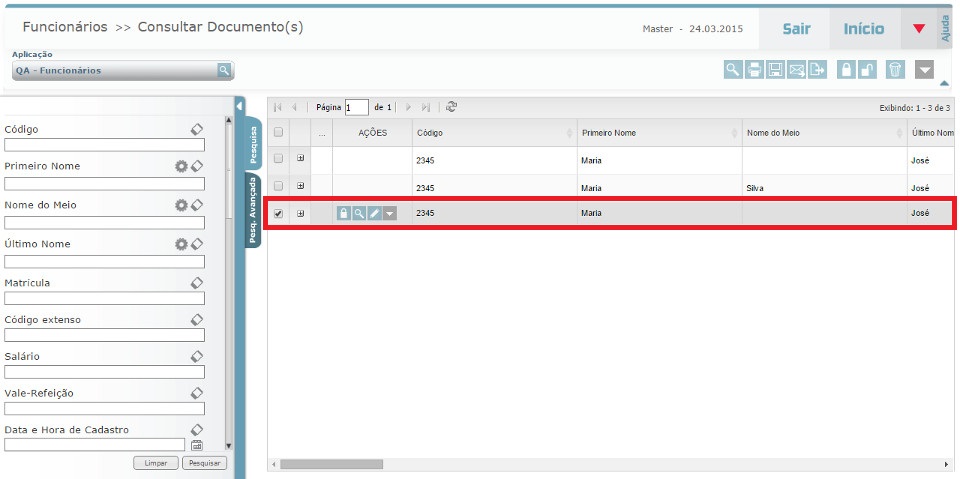Check the first row's checkbox

click(279, 159)
